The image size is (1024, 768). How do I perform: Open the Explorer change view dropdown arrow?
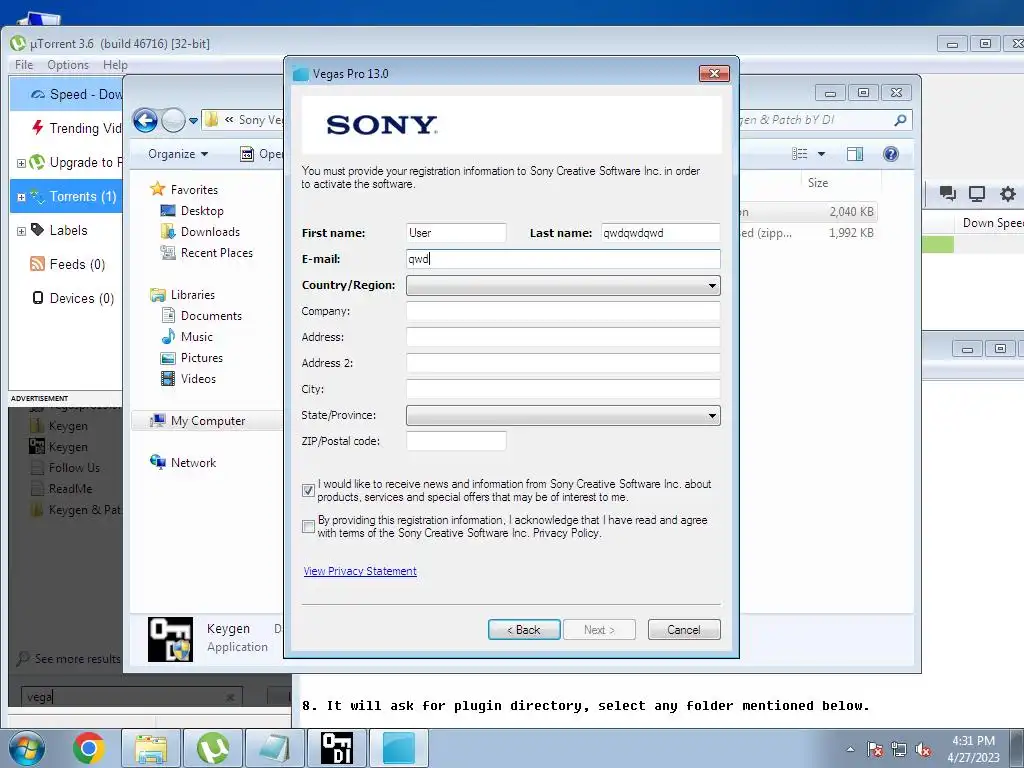pyautogui.click(x=822, y=154)
